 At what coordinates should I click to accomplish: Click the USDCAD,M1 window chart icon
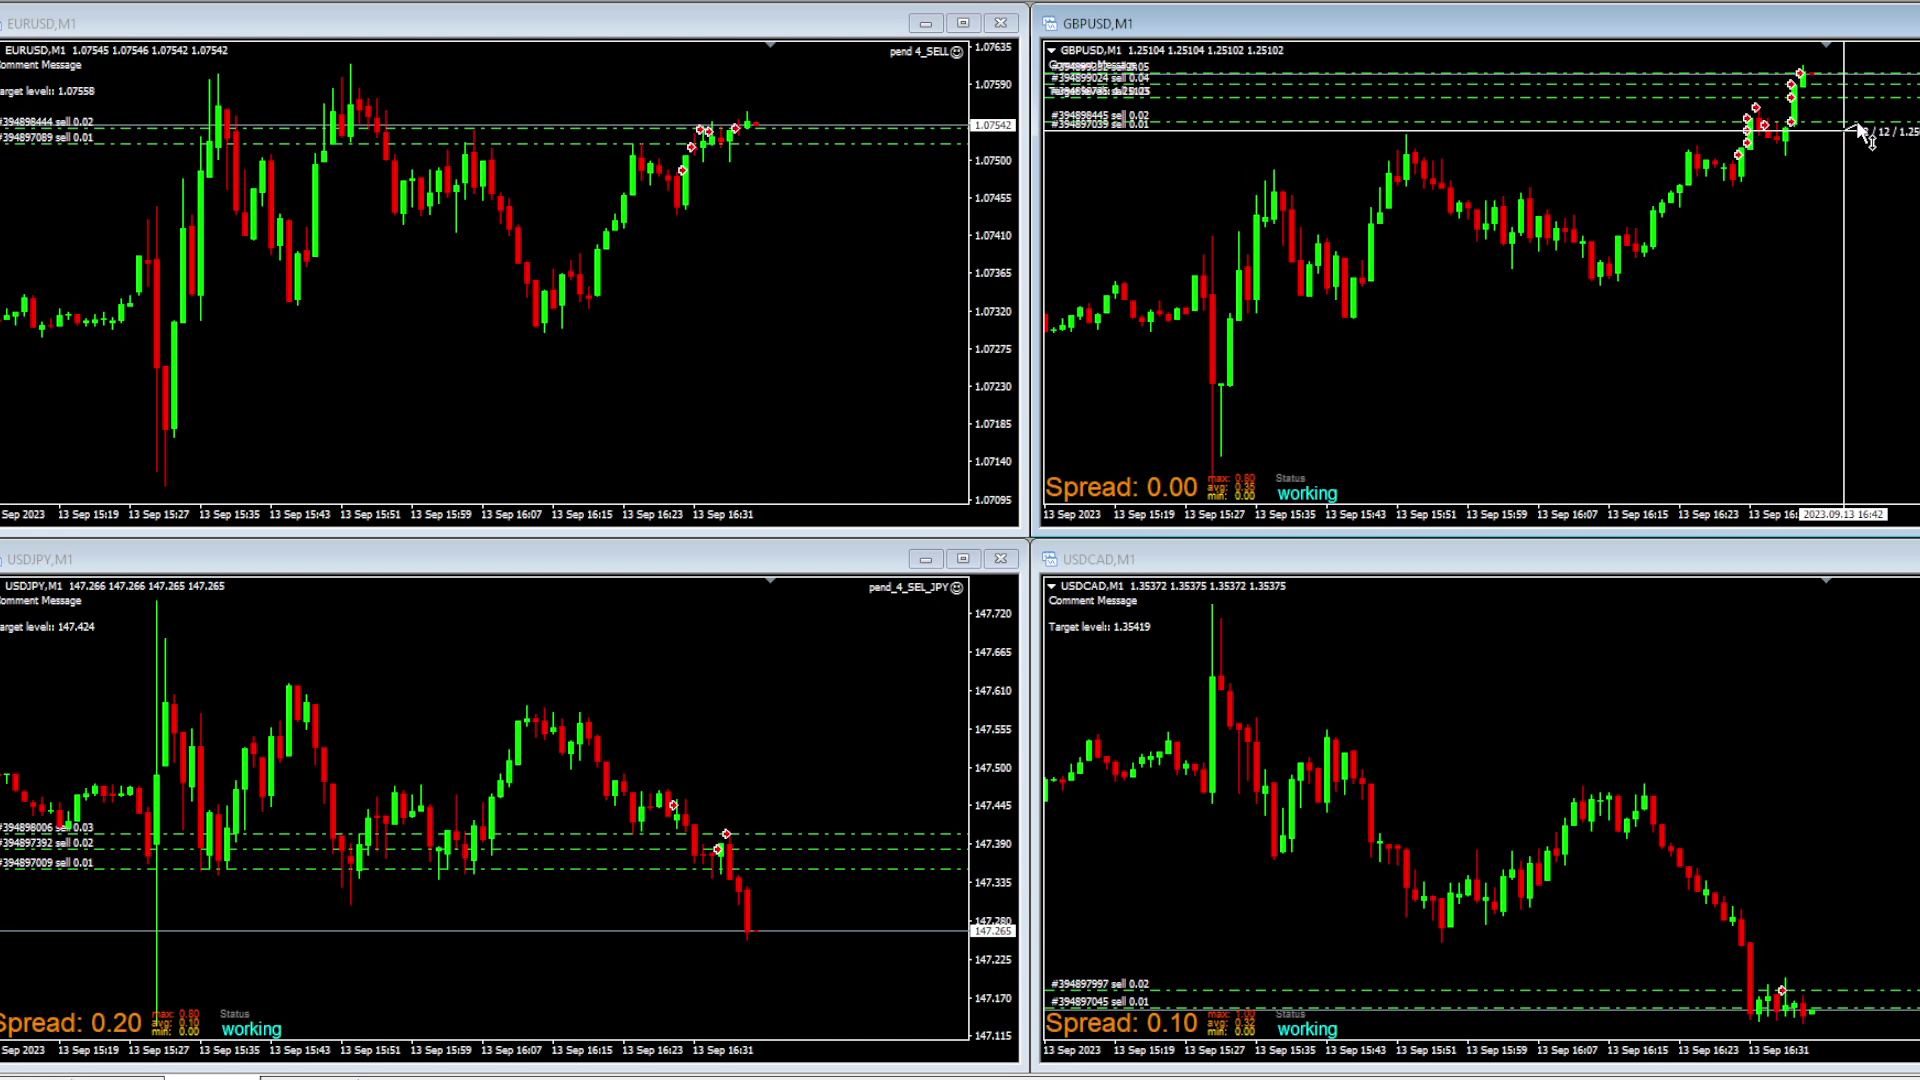tap(1050, 560)
